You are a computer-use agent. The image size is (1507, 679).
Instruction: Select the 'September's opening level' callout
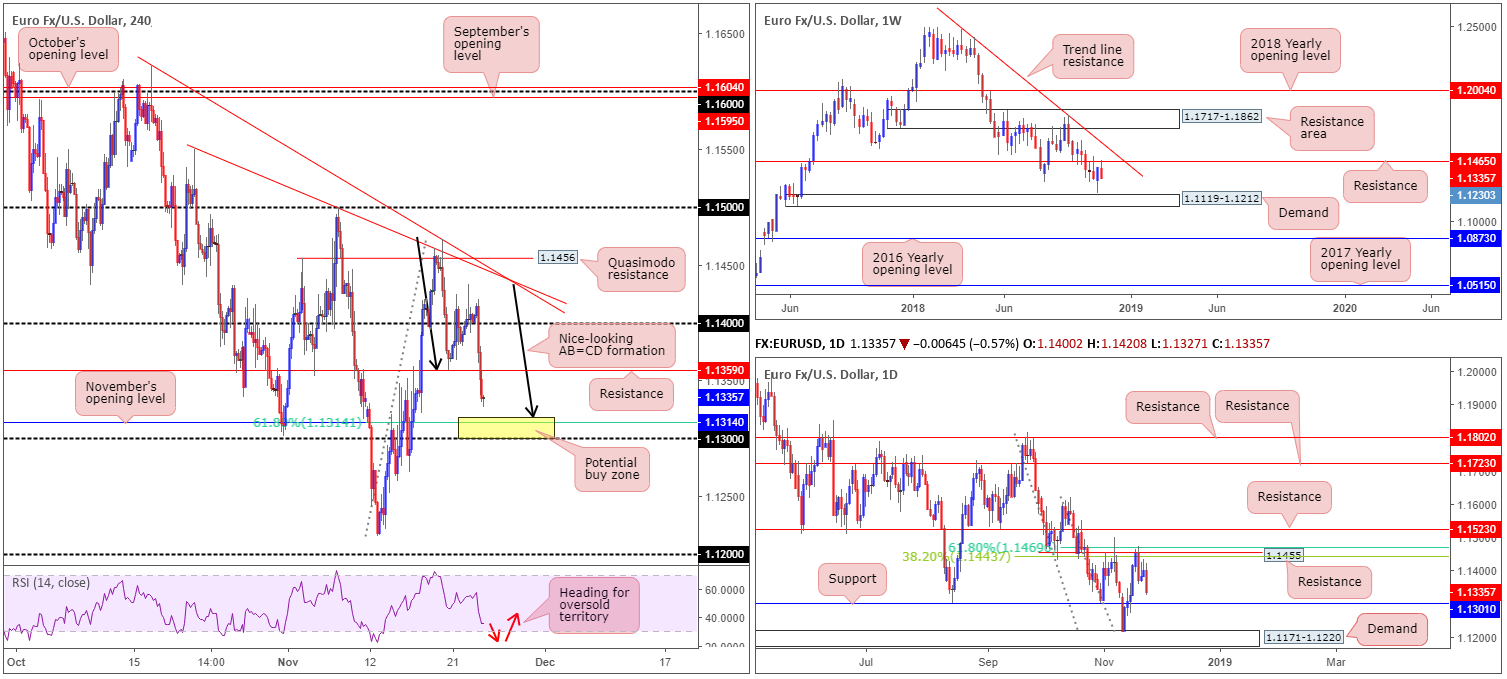(x=492, y=44)
